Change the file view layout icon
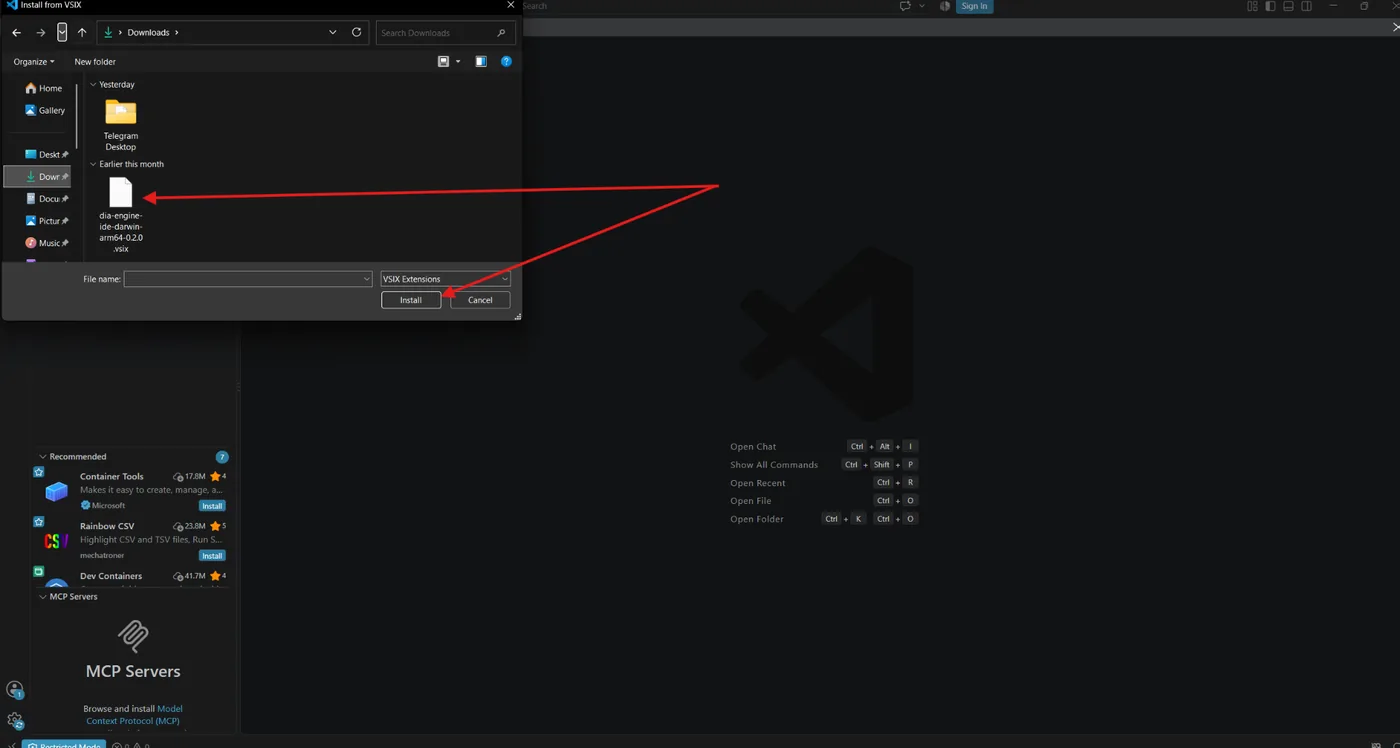This screenshot has width=1400, height=748. pos(444,62)
